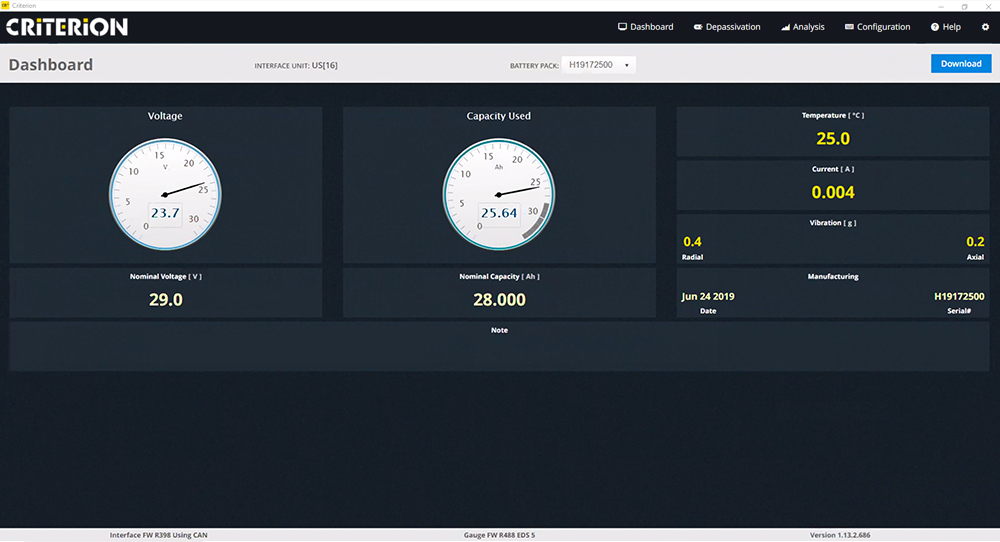The image size is (1000, 542).
Task: Open the Help menu
Action: pyautogui.click(x=945, y=27)
